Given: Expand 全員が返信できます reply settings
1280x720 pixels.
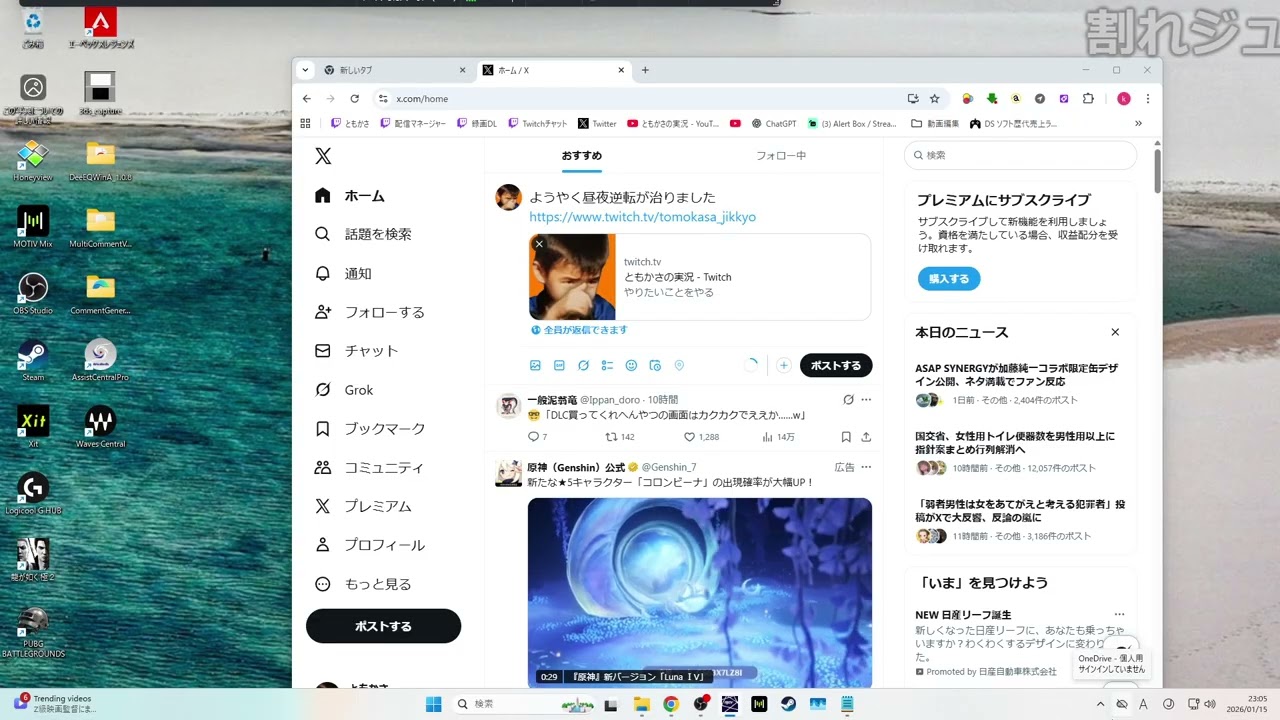Looking at the screenshot, I should (x=579, y=330).
